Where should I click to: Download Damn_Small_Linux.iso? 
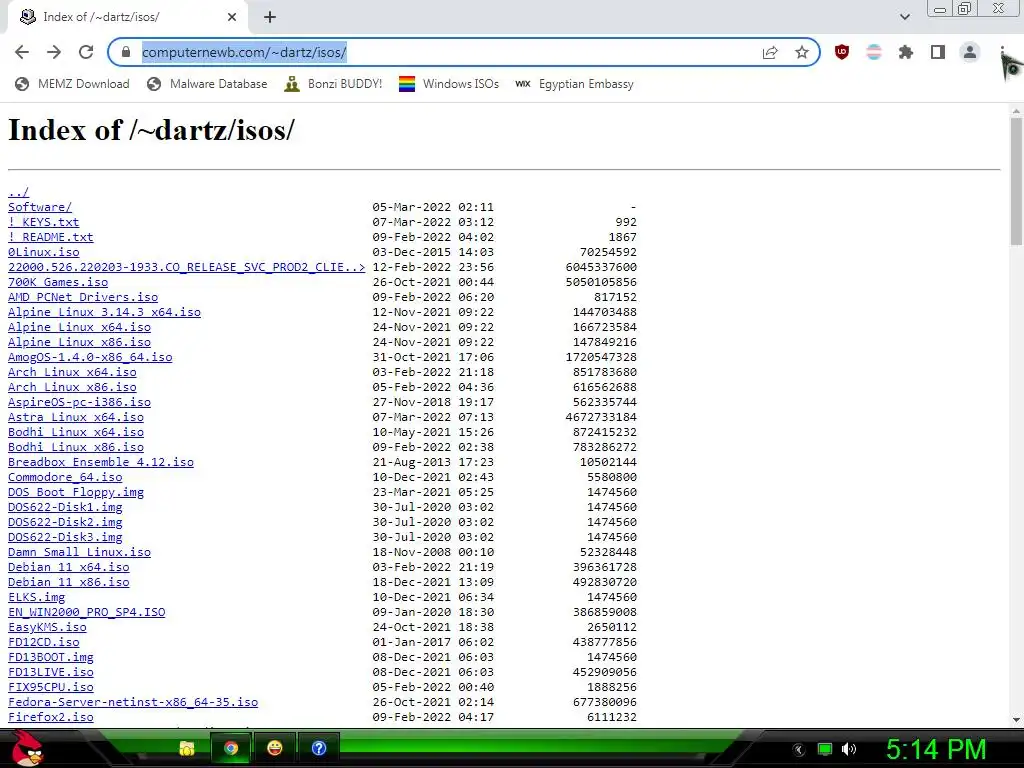tap(80, 552)
